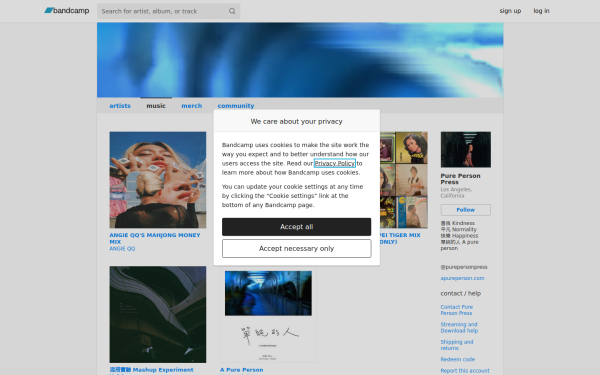Open Contact Pure Person Press link
The width and height of the screenshot is (600, 375).
457,310
